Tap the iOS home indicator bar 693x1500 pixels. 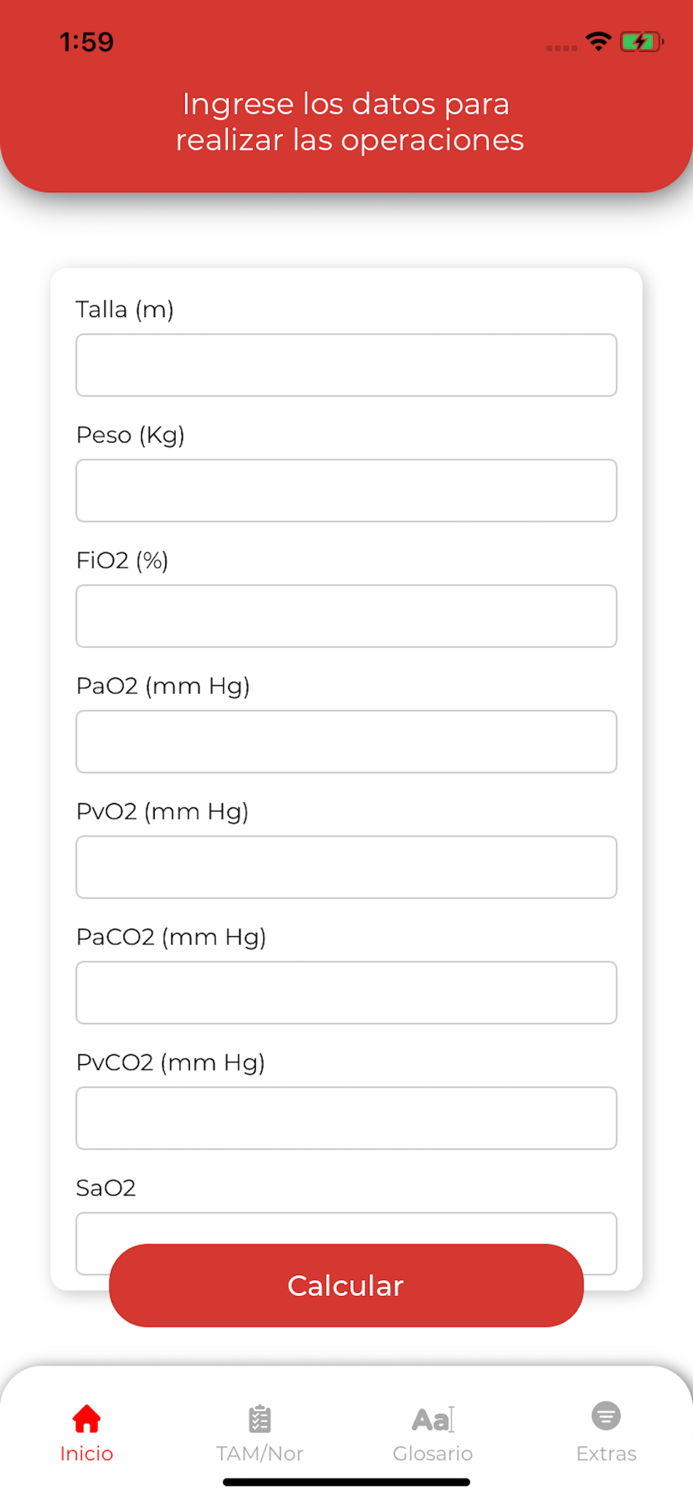346,1482
